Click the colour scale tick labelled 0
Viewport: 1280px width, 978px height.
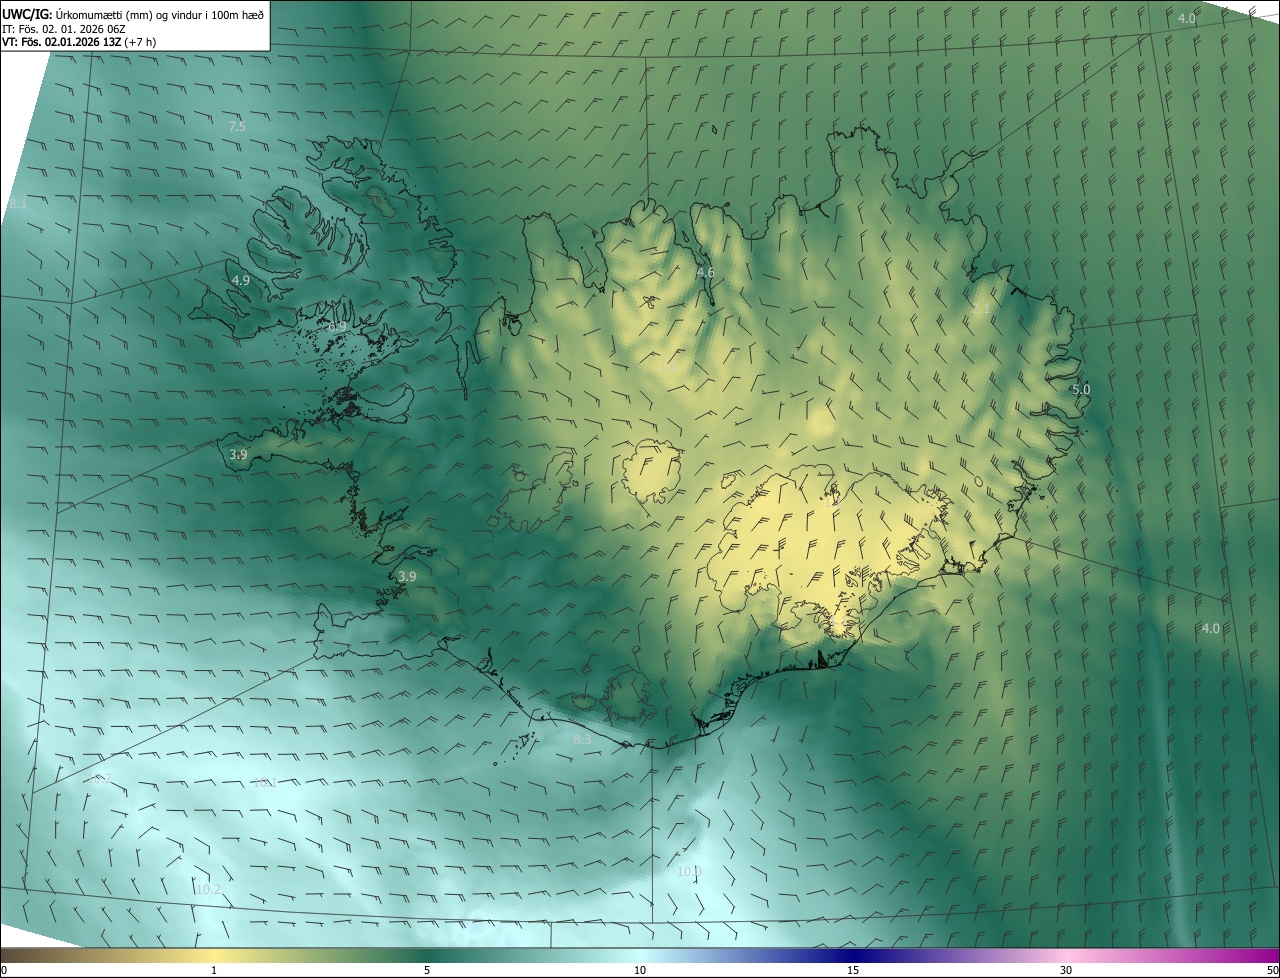click(4, 970)
